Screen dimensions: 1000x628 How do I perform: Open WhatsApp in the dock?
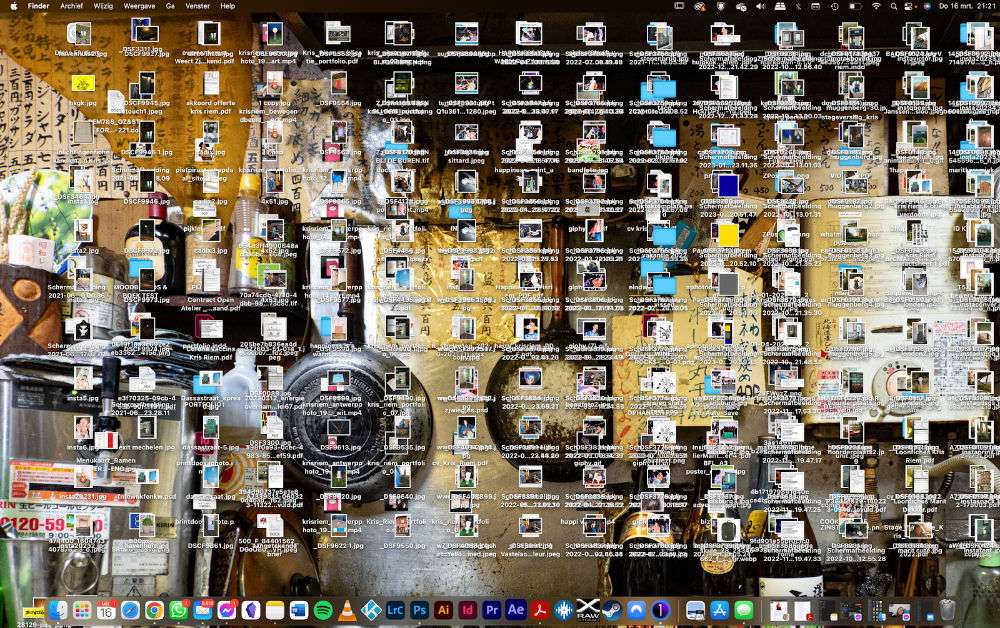point(179,610)
